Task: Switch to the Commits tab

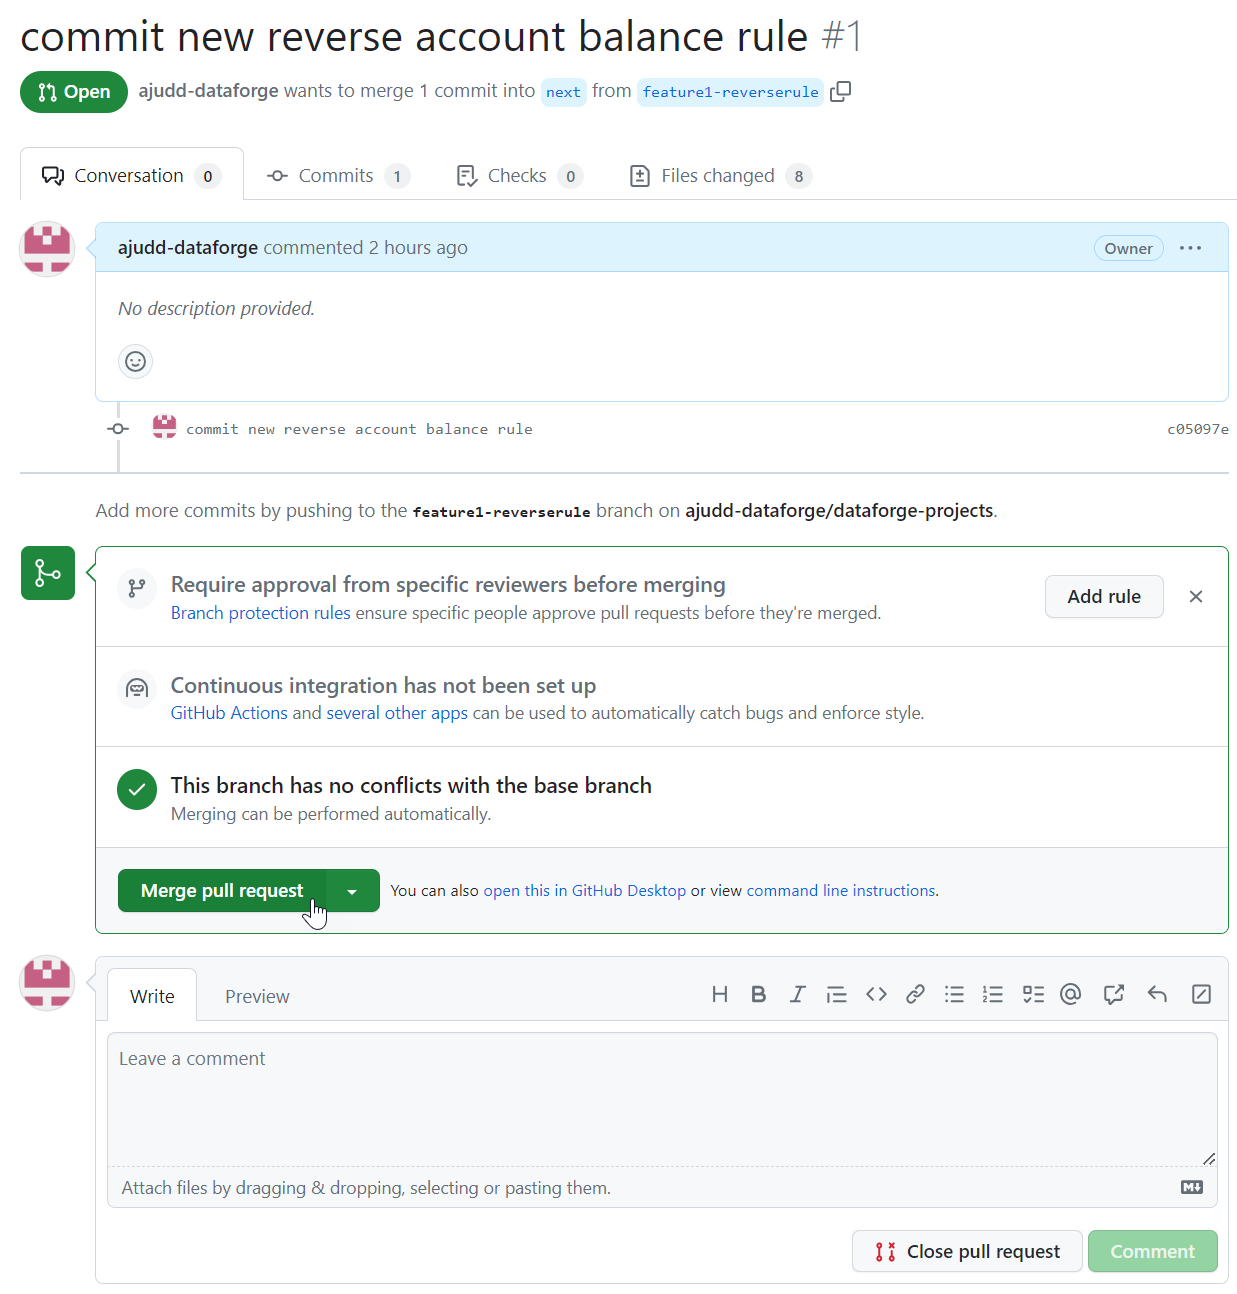Action: click(x=337, y=176)
